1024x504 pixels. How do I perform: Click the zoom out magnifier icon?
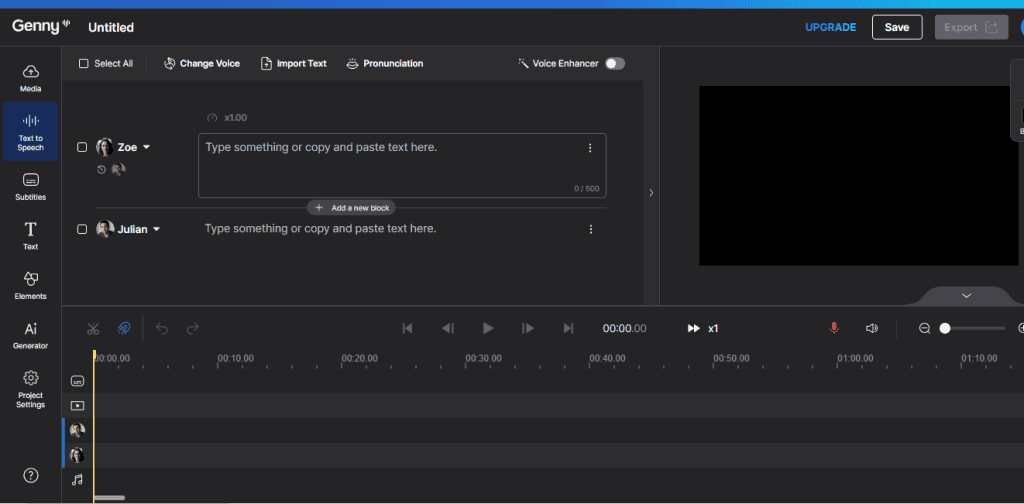tap(924, 328)
